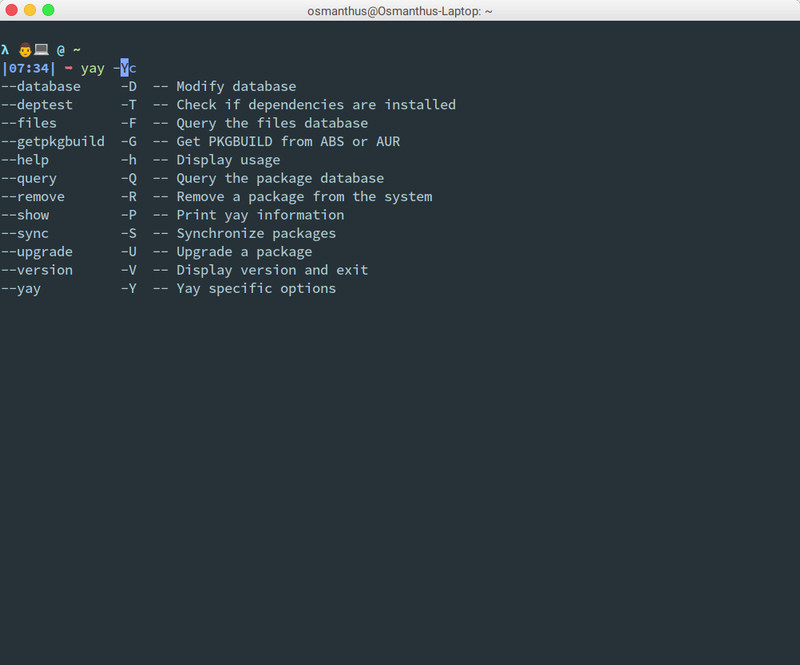Click the -U short flag
This screenshot has width=800, height=665.
tap(129, 252)
